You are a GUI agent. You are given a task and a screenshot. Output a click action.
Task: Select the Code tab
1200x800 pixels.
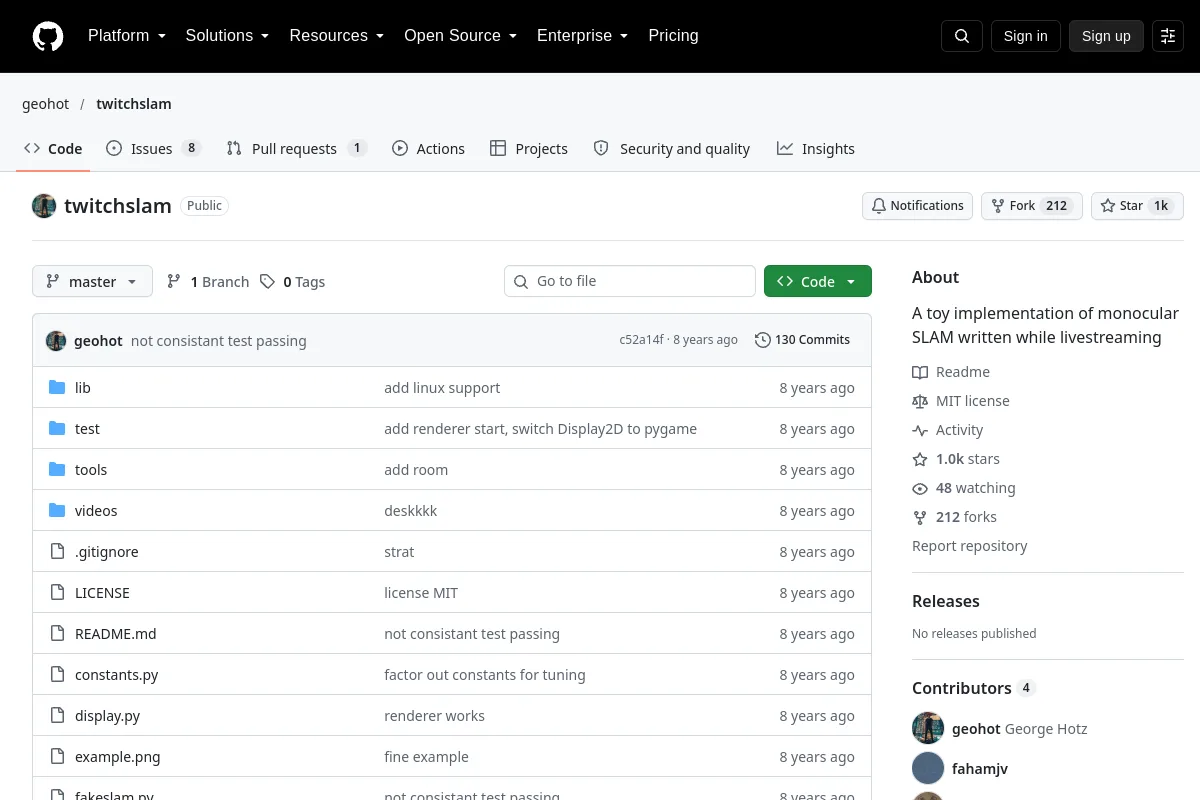click(x=54, y=149)
